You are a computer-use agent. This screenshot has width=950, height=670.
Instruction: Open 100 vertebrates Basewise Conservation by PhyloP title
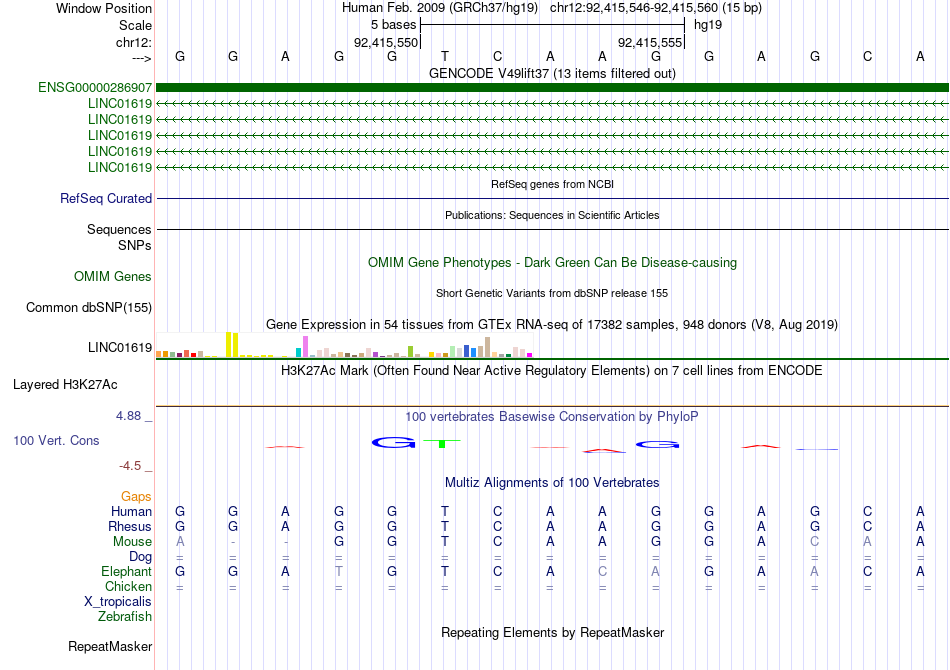coord(552,416)
